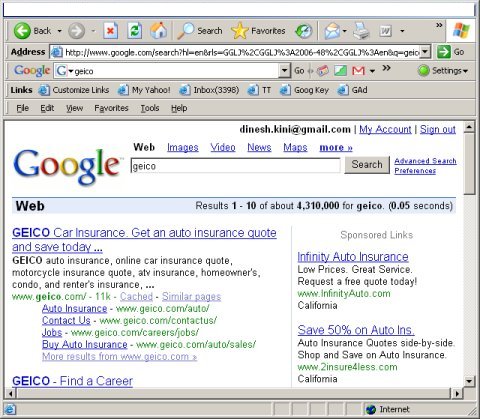Click the Google page search input field
The height and width of the screenshot is (419, 480).
click(235, 166)
